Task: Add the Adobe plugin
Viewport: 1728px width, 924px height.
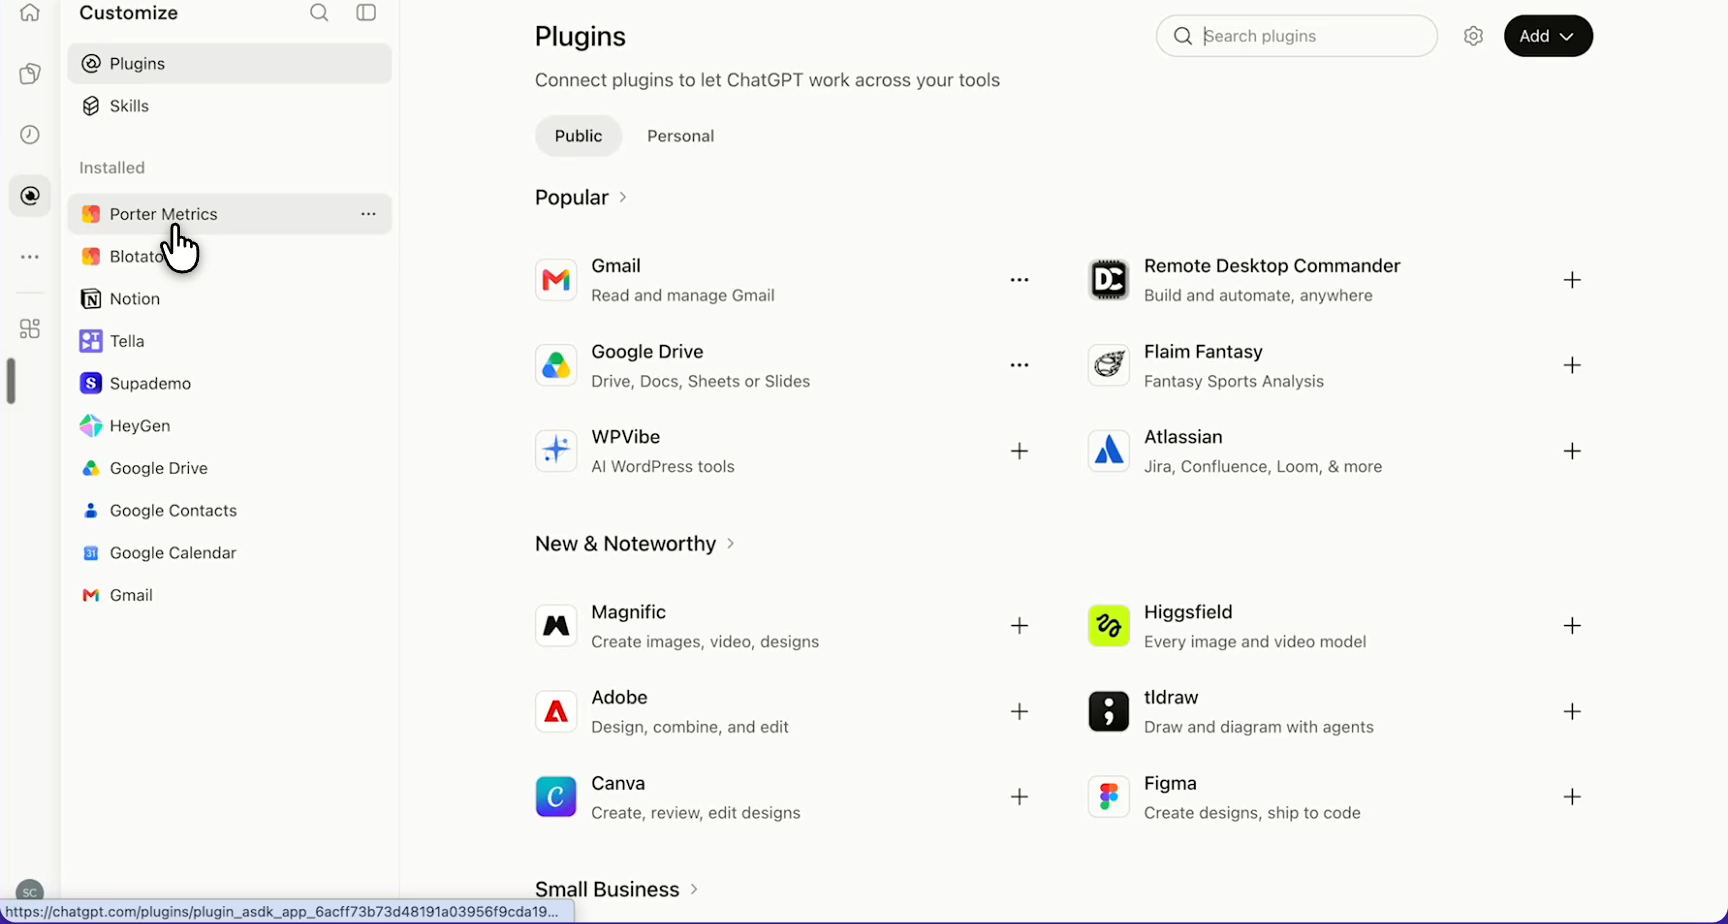Action: 1019,712
